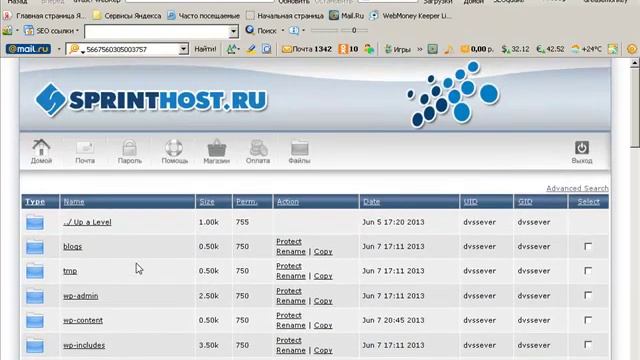Viewport: 640px width, 360px height.
Task: Open the wp-admin folder link
Action: tap(80, 296)
